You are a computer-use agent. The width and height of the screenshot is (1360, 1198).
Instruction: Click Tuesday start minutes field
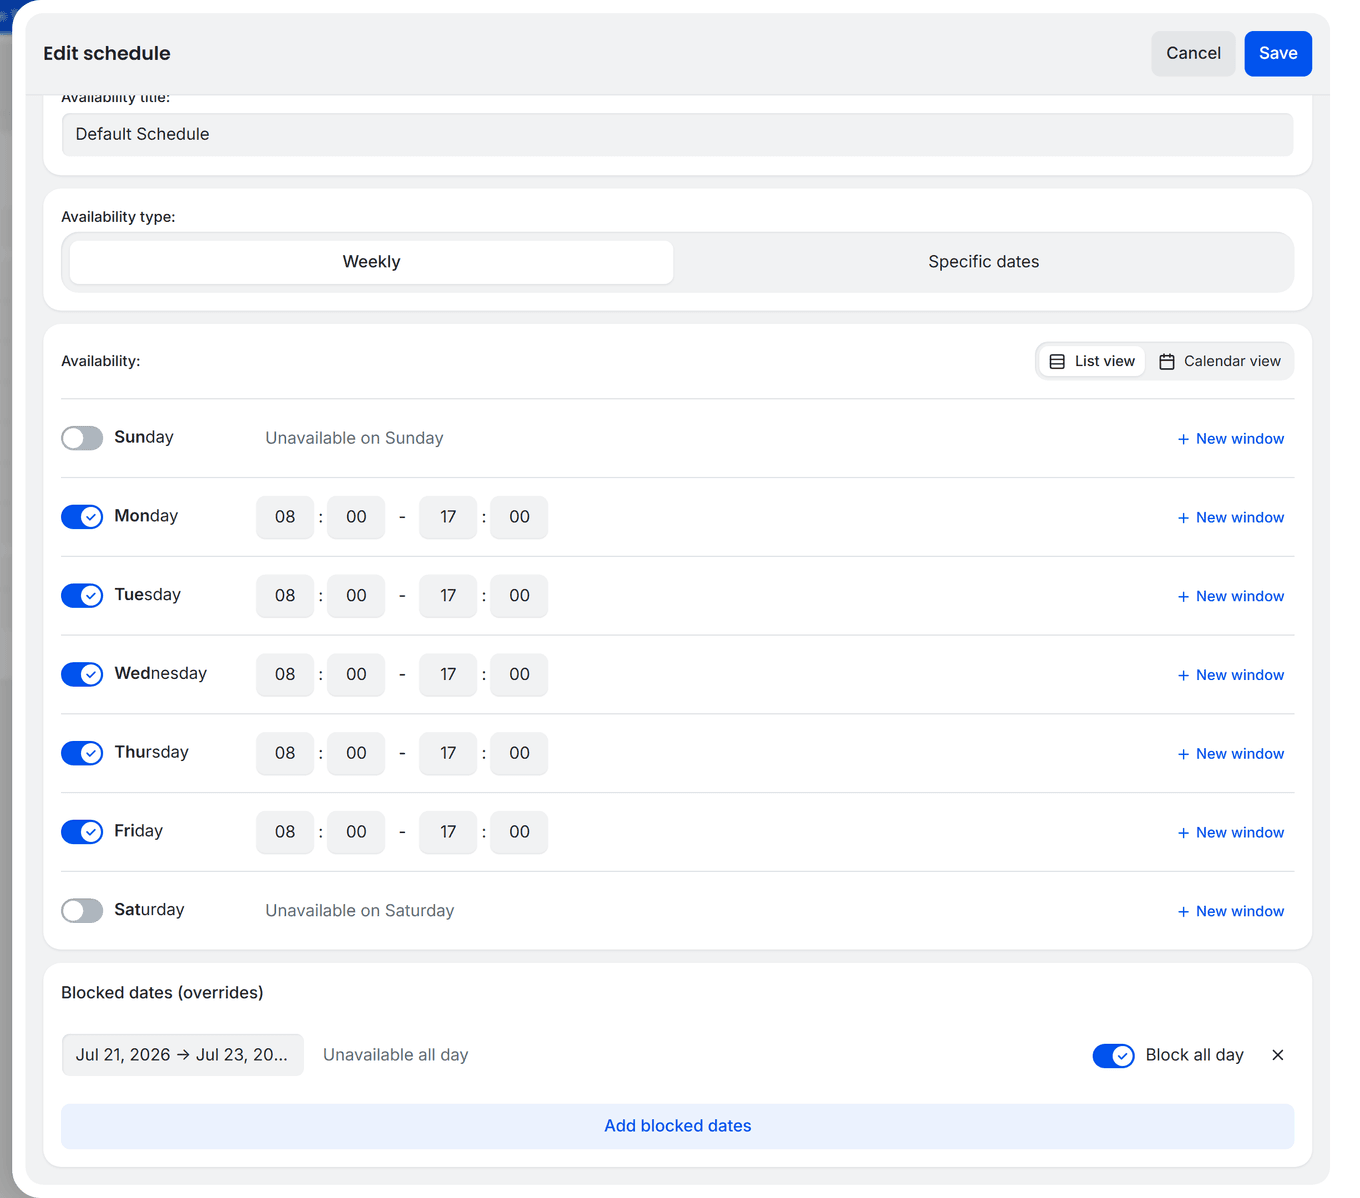(x=356, y=596)
